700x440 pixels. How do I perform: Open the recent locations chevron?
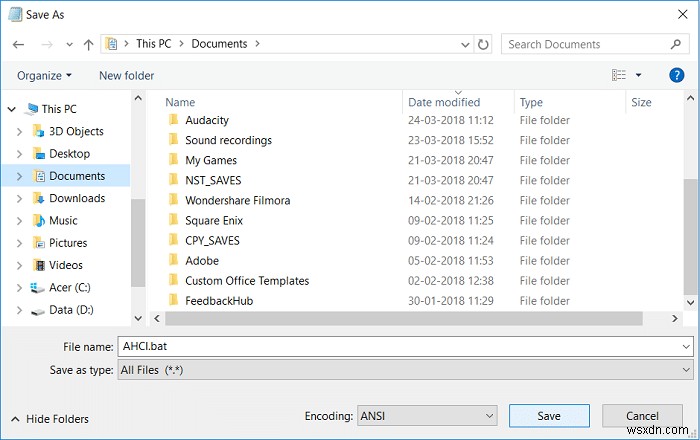point(69,44)
